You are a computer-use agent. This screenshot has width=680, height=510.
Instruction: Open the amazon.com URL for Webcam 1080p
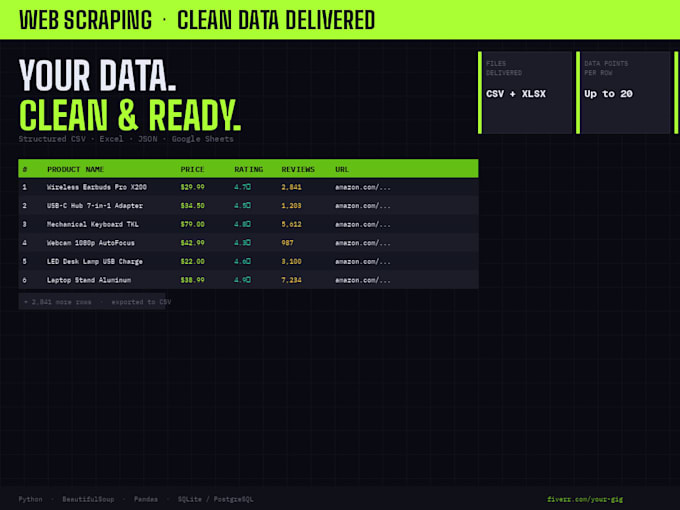pos(363,243)
